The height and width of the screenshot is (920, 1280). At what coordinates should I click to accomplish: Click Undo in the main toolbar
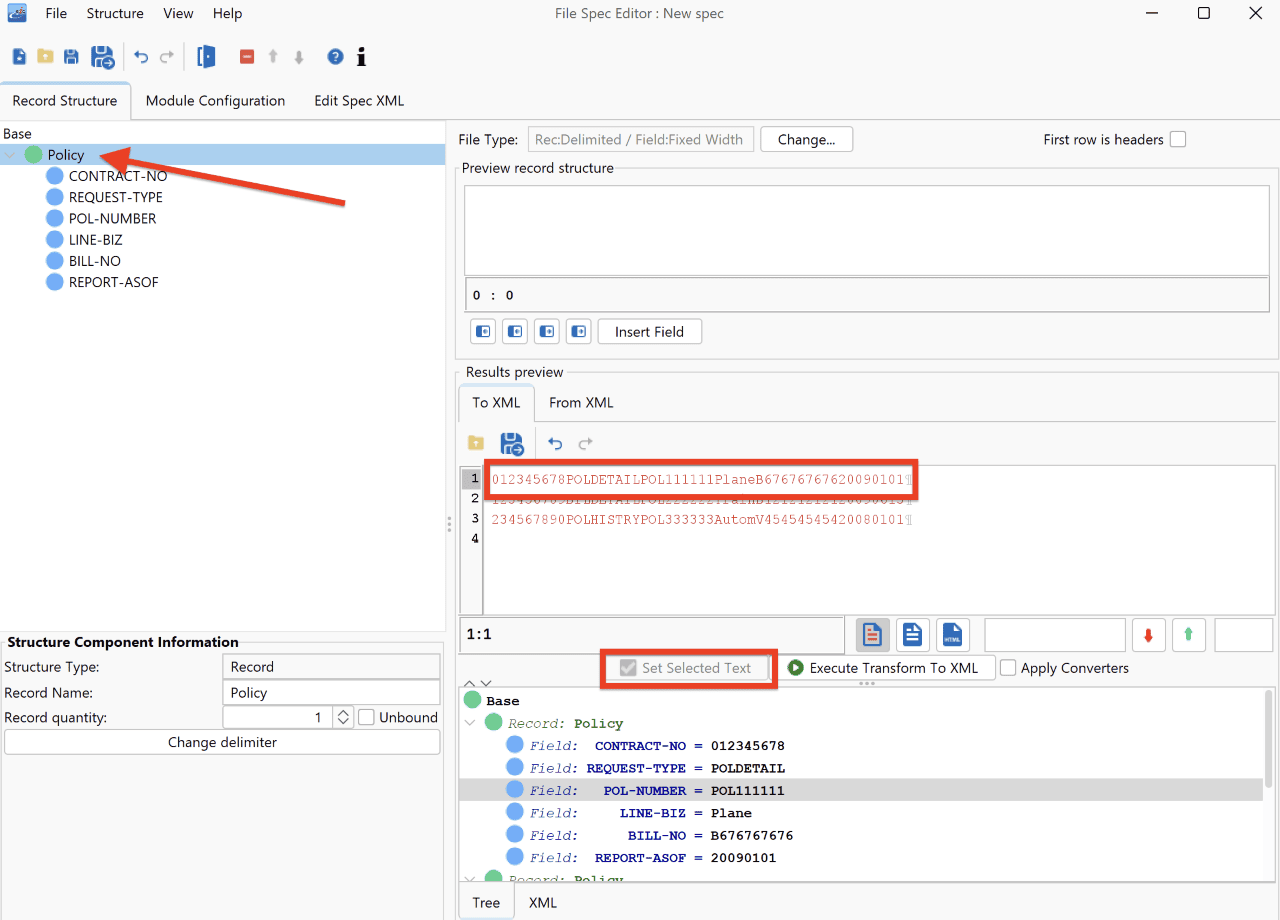(x=141, y=57)
